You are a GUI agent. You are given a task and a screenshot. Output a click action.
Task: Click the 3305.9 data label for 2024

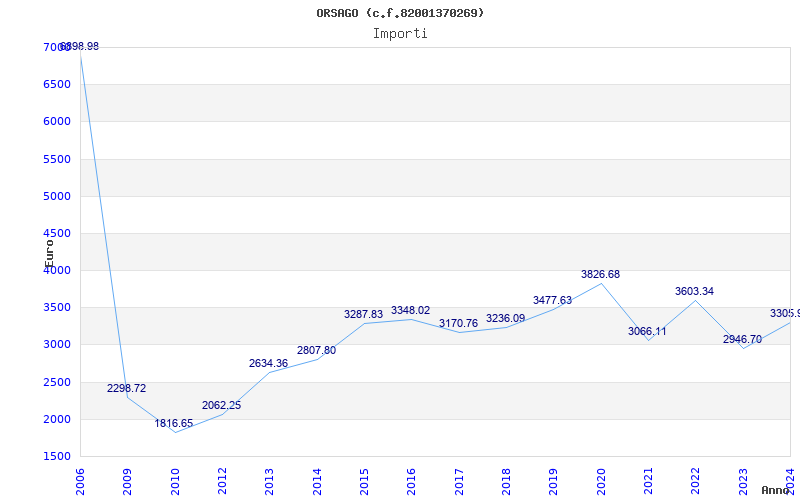click(785, 313)
